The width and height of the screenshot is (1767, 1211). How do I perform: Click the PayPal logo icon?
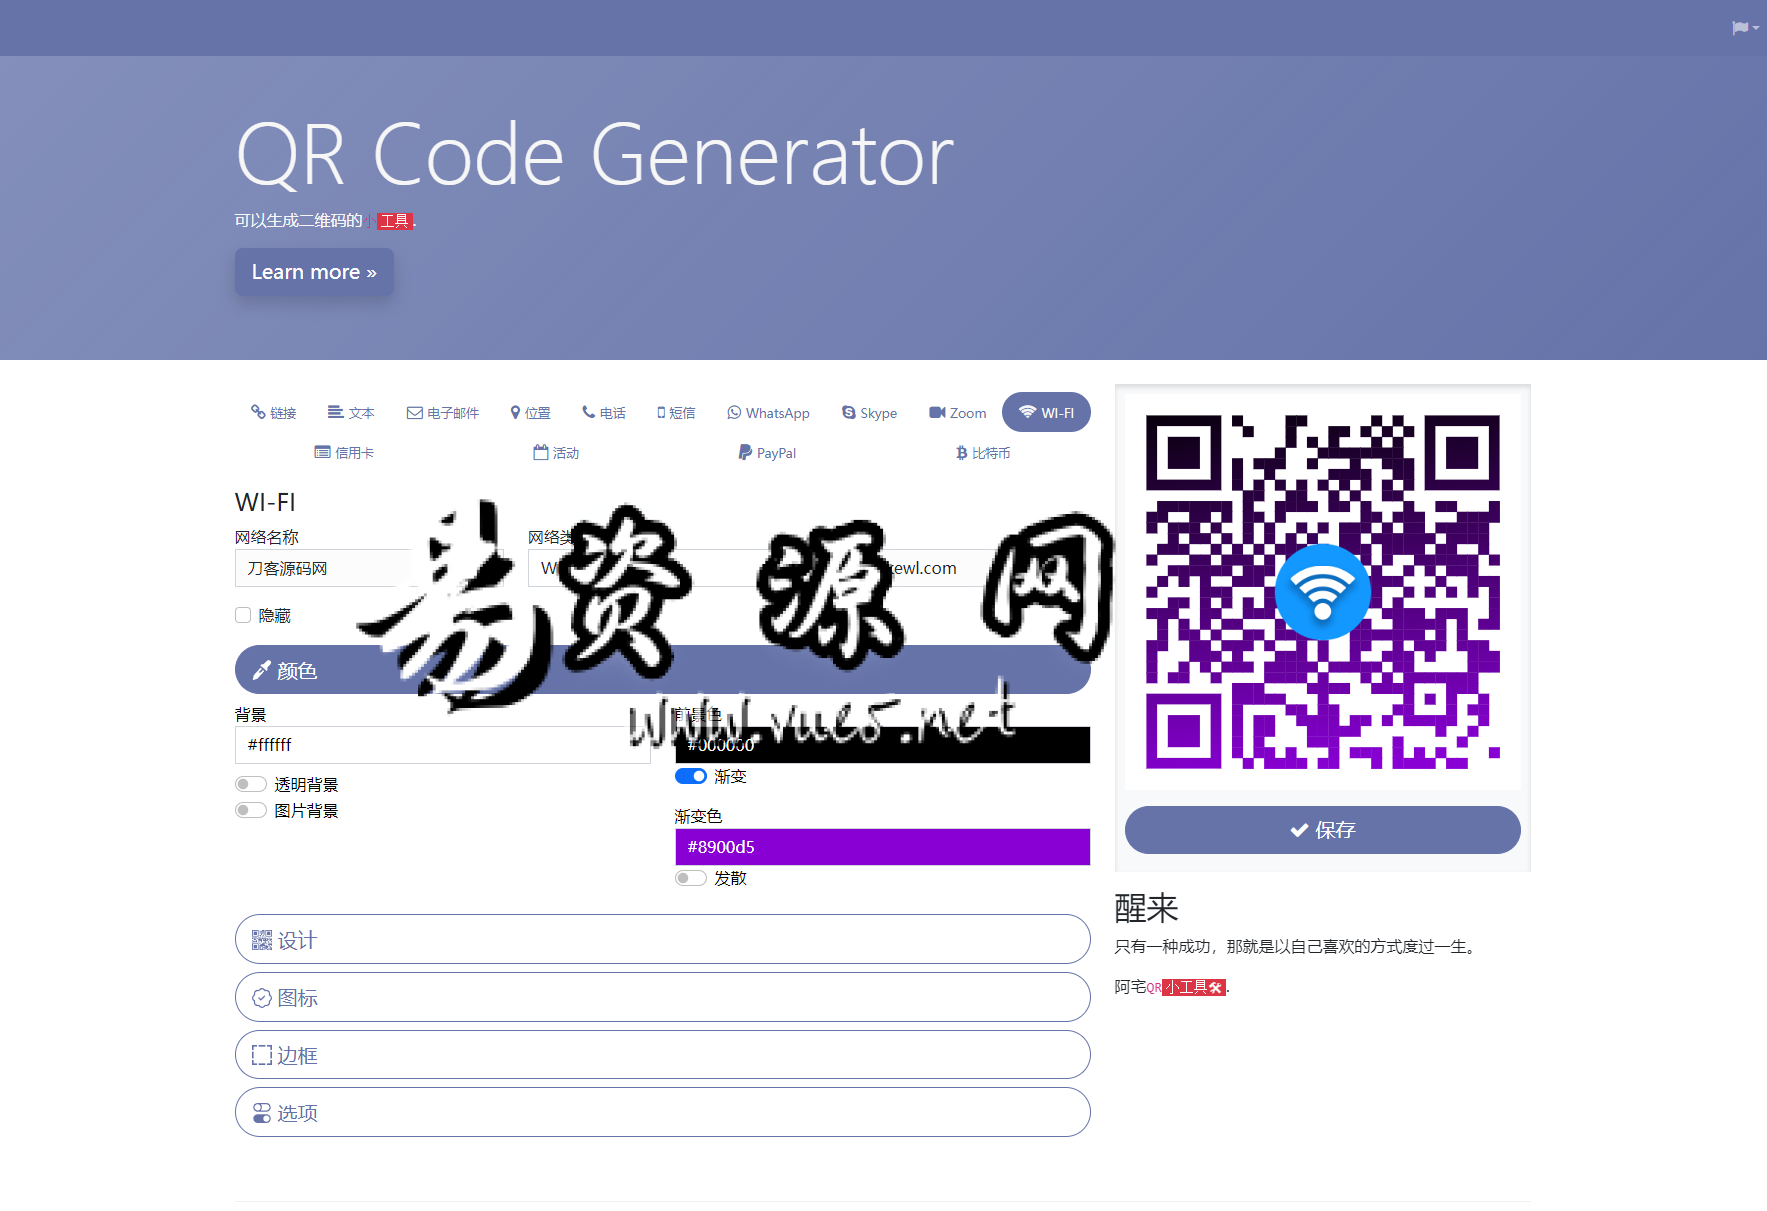click(745, 452)
